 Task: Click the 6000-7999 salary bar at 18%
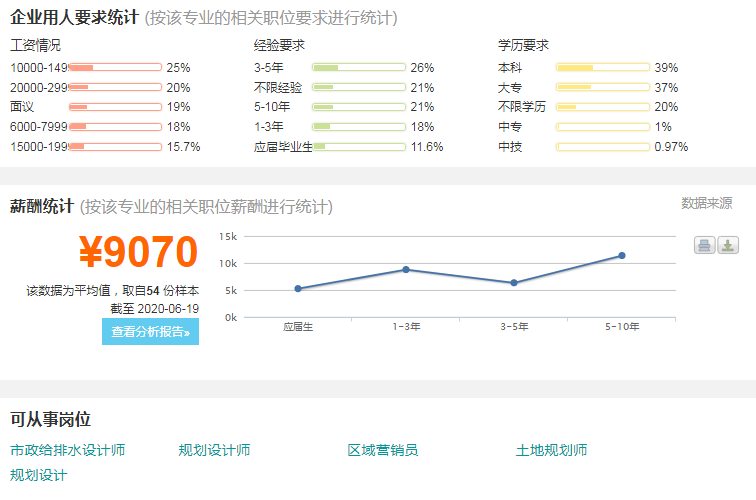click(115, 127)
